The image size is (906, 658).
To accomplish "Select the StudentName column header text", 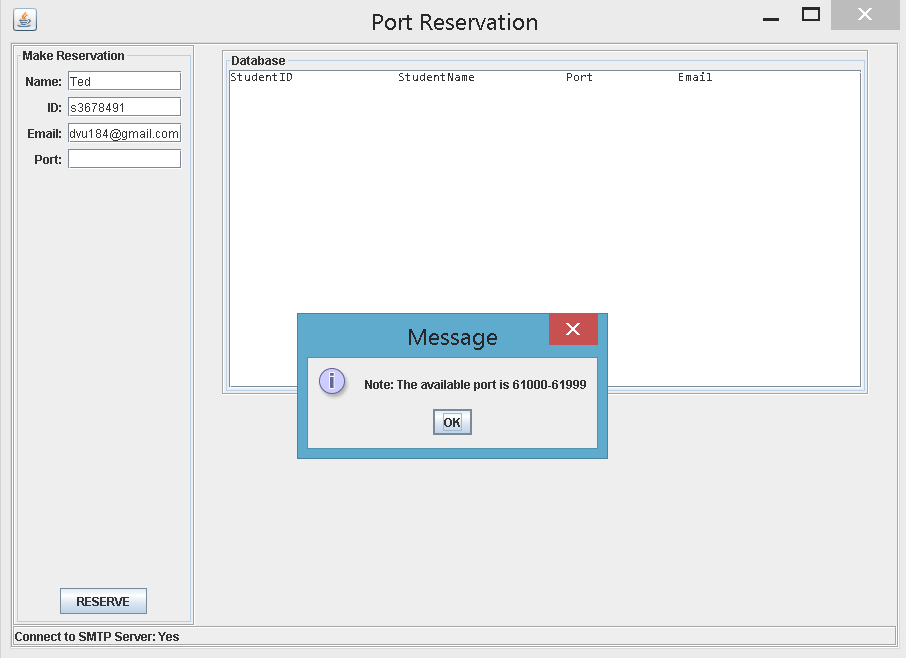I will coord(436,77).
